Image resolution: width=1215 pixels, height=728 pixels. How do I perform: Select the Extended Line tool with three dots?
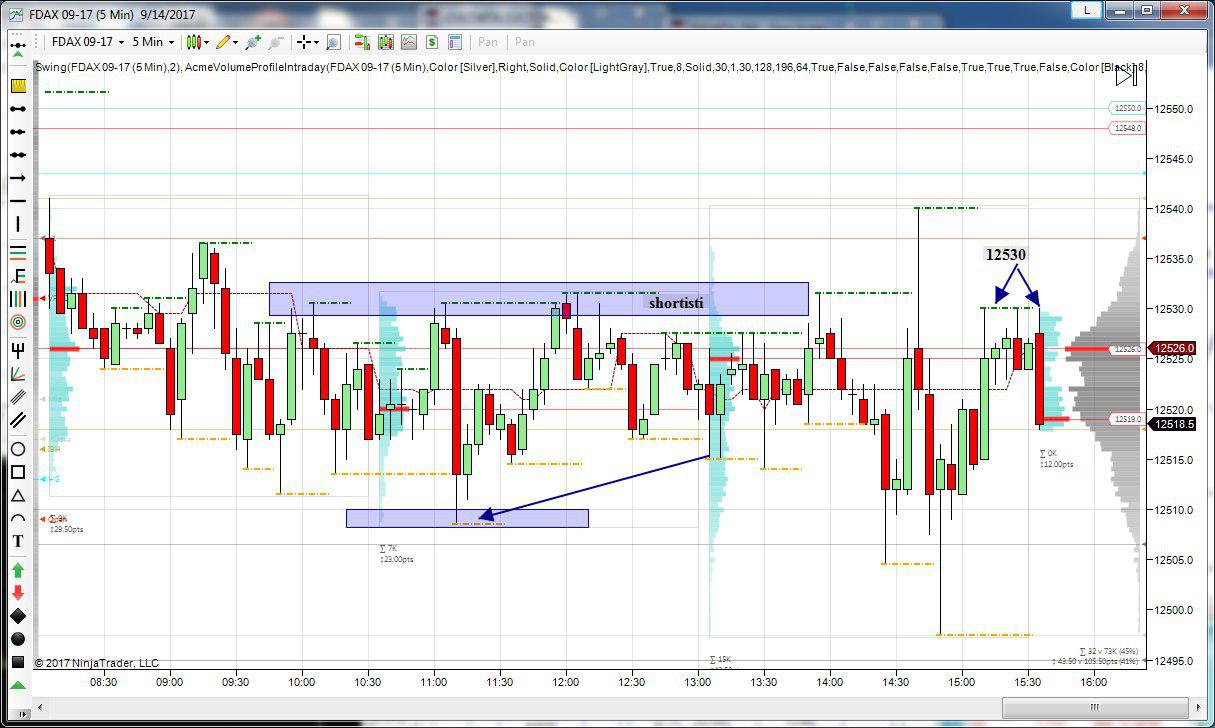tap(17, 155)
